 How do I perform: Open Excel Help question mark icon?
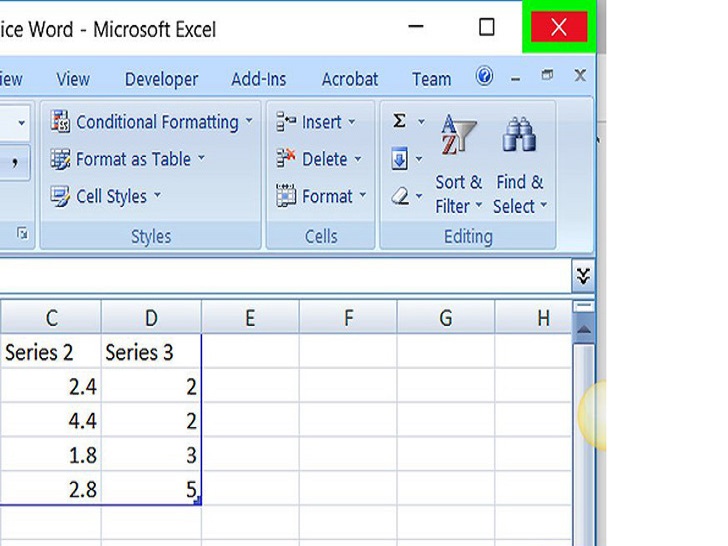point(485,77)
